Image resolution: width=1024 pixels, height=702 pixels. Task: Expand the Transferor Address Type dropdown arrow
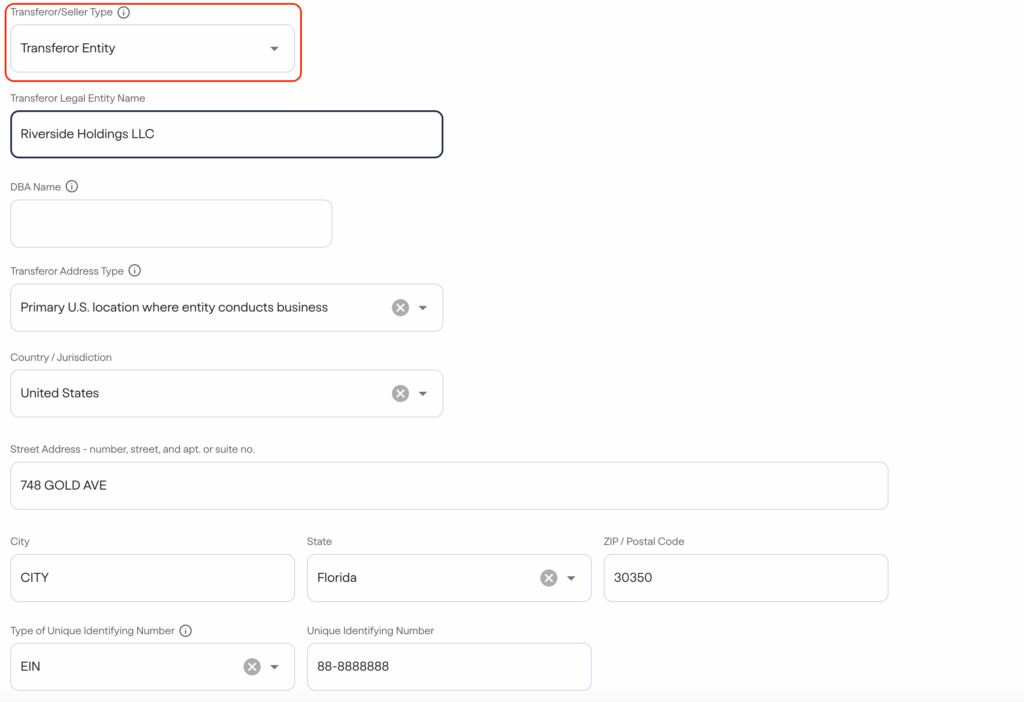coord(423,308)
